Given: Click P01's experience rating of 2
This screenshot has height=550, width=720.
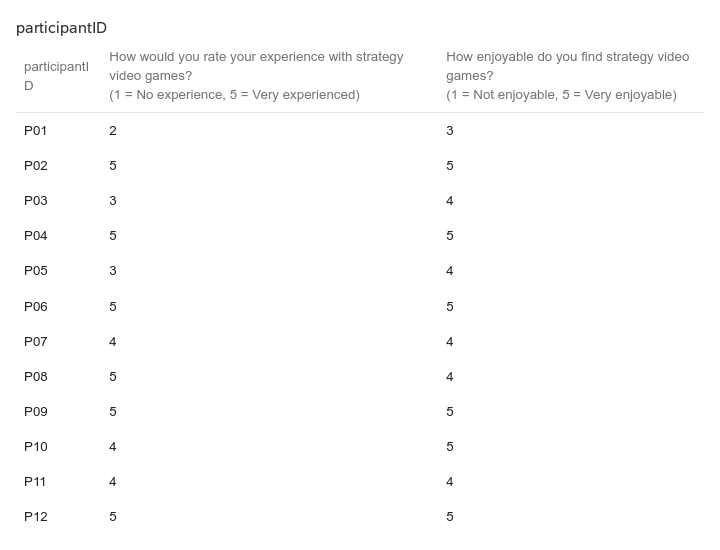Looking at the screenshot, I should pos(113,131).
